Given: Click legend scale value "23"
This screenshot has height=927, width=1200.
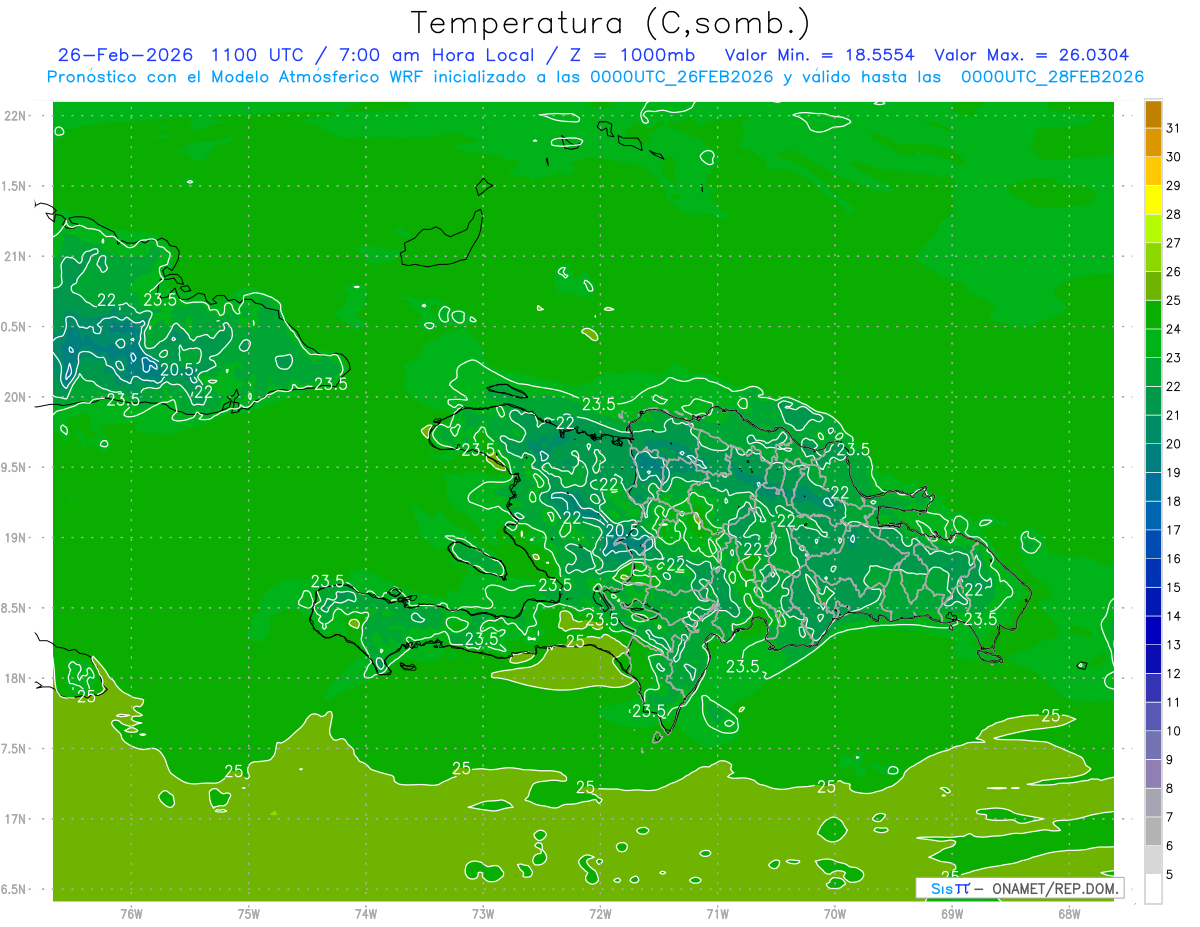Looking at the screenshot, I should pos(1174,358).
